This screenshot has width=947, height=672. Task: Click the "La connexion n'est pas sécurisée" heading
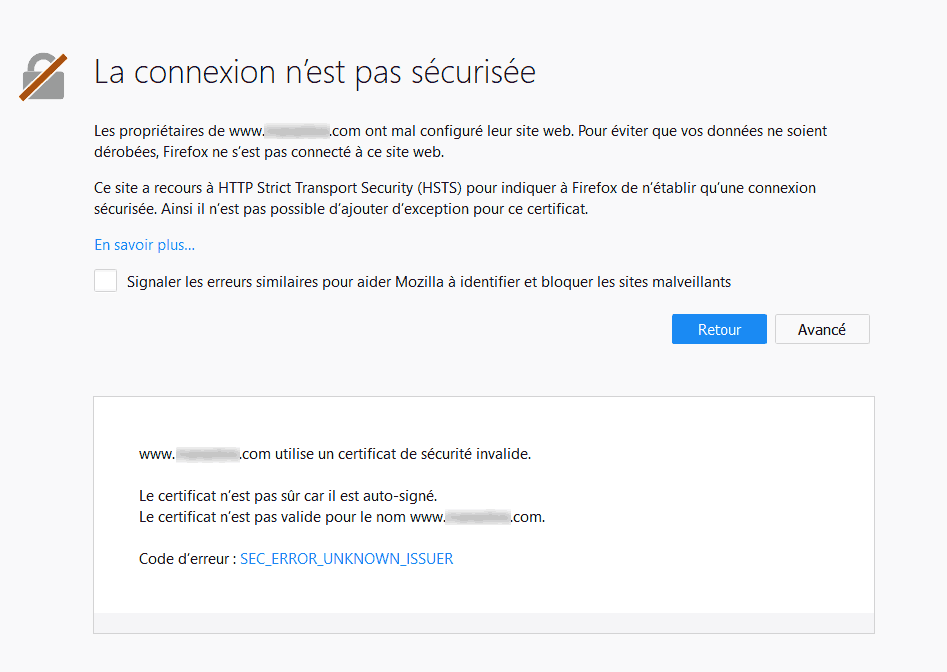(x=314, y=72)
